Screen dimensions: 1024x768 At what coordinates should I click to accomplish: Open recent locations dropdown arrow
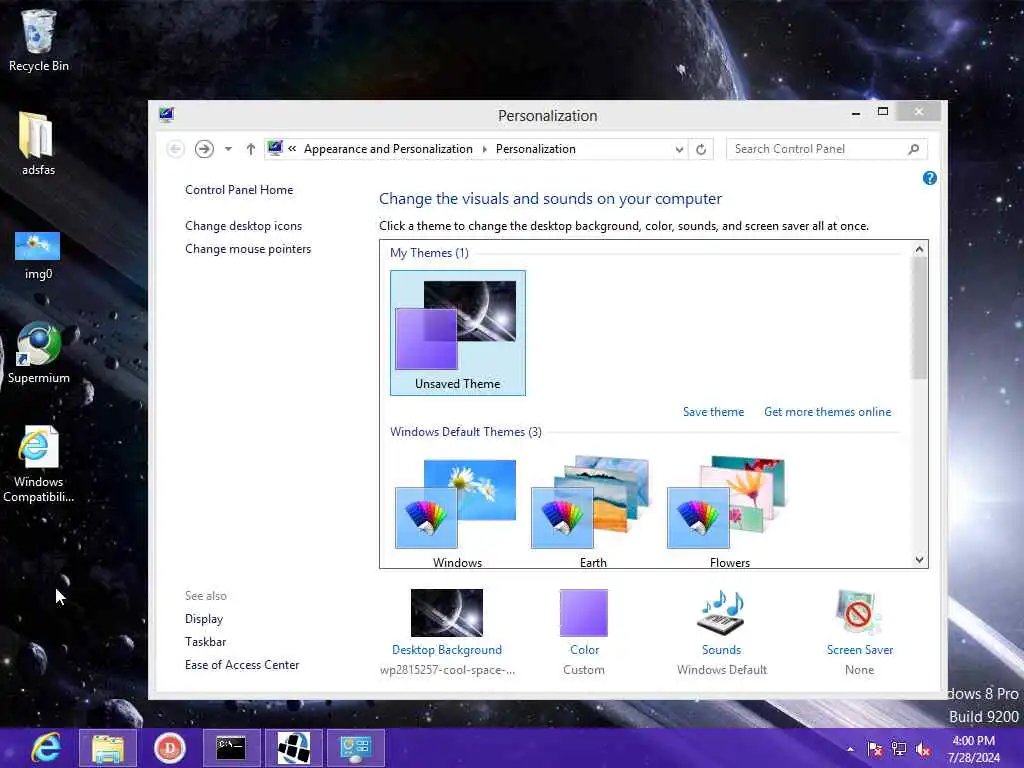(228, 149)
